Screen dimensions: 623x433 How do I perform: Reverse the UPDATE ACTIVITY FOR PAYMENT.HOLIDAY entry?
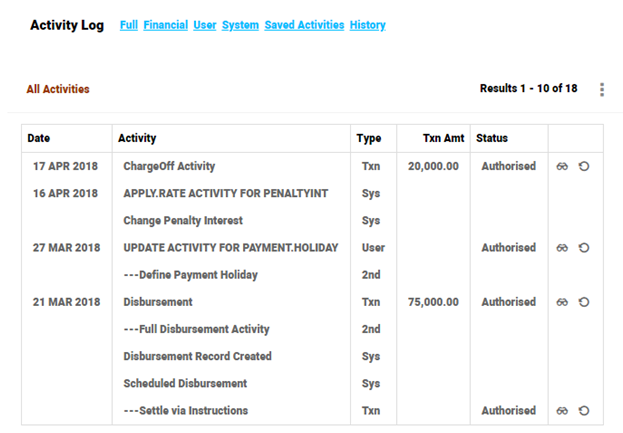(584, 247)
